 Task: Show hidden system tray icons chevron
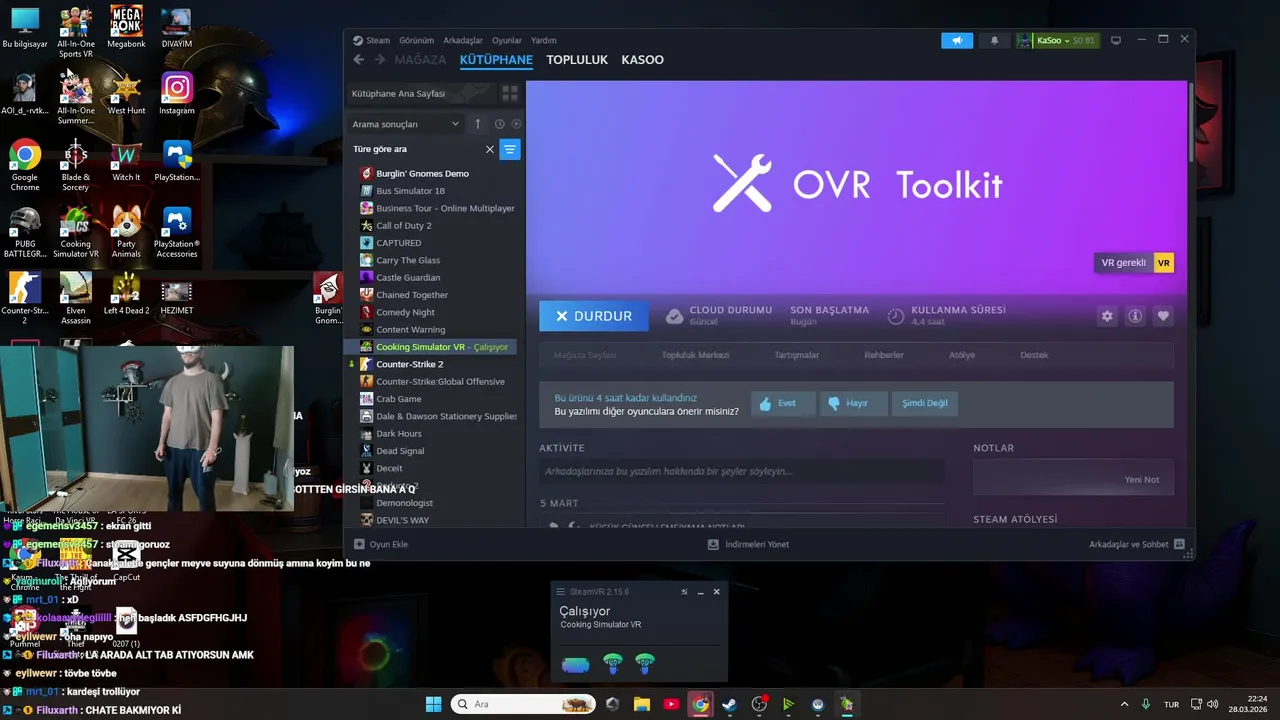click(x=1124, y=704)
